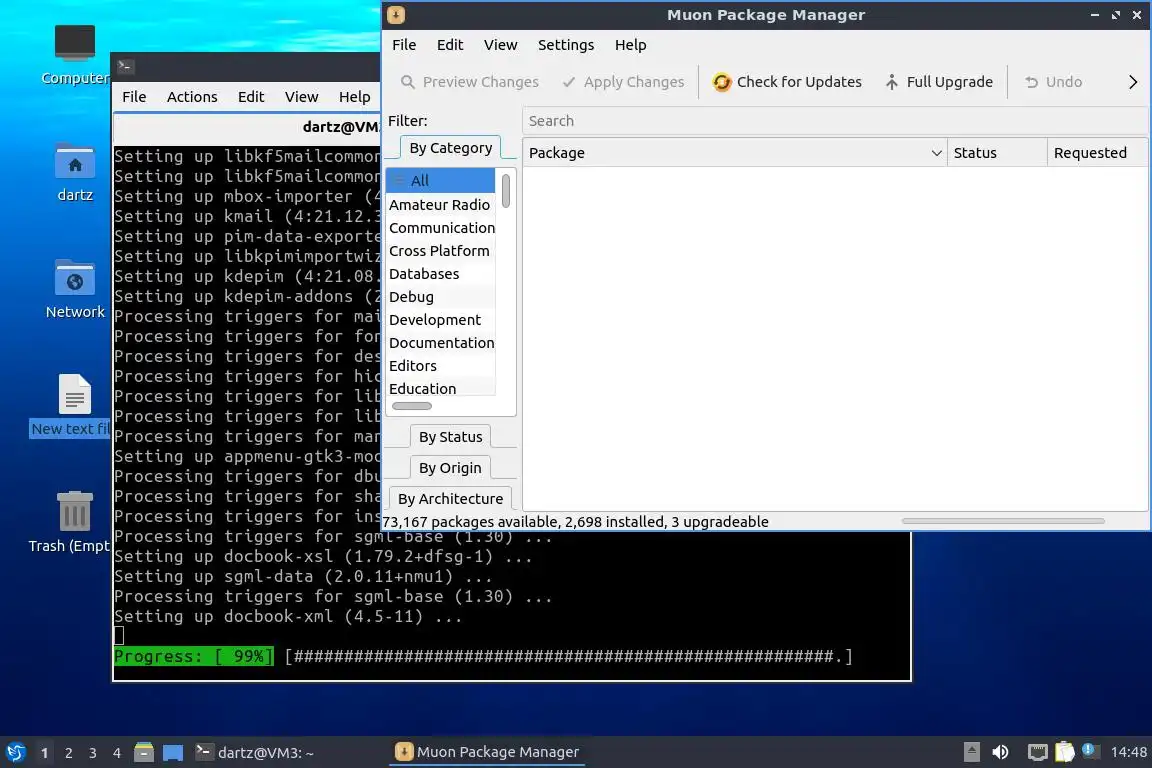Select Communication category
The width and height of the screenshot is (1152, 768).
[x=441, y=228]
